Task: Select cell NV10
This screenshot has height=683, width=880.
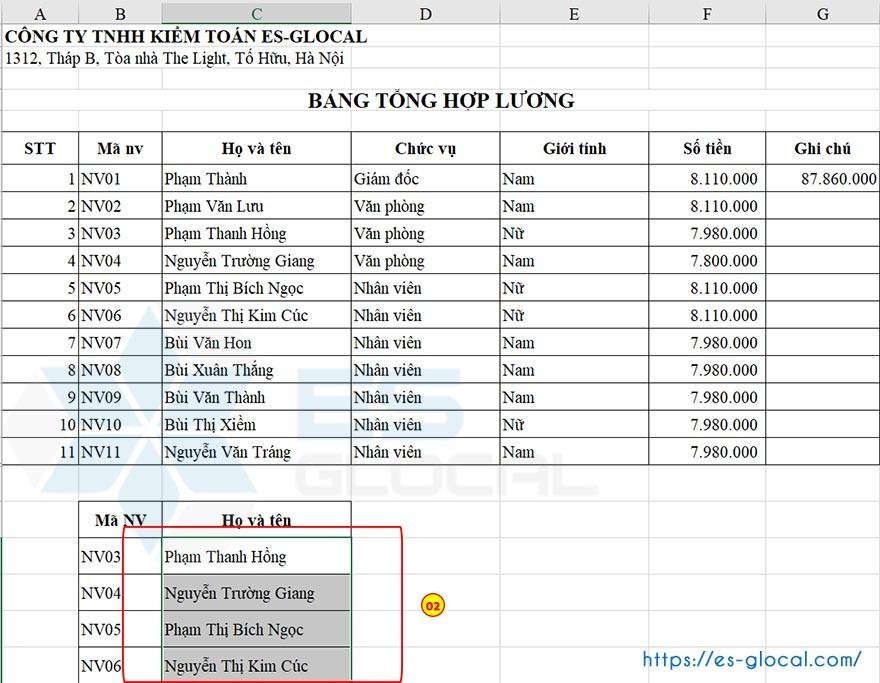Action: [x=120, y=424]
